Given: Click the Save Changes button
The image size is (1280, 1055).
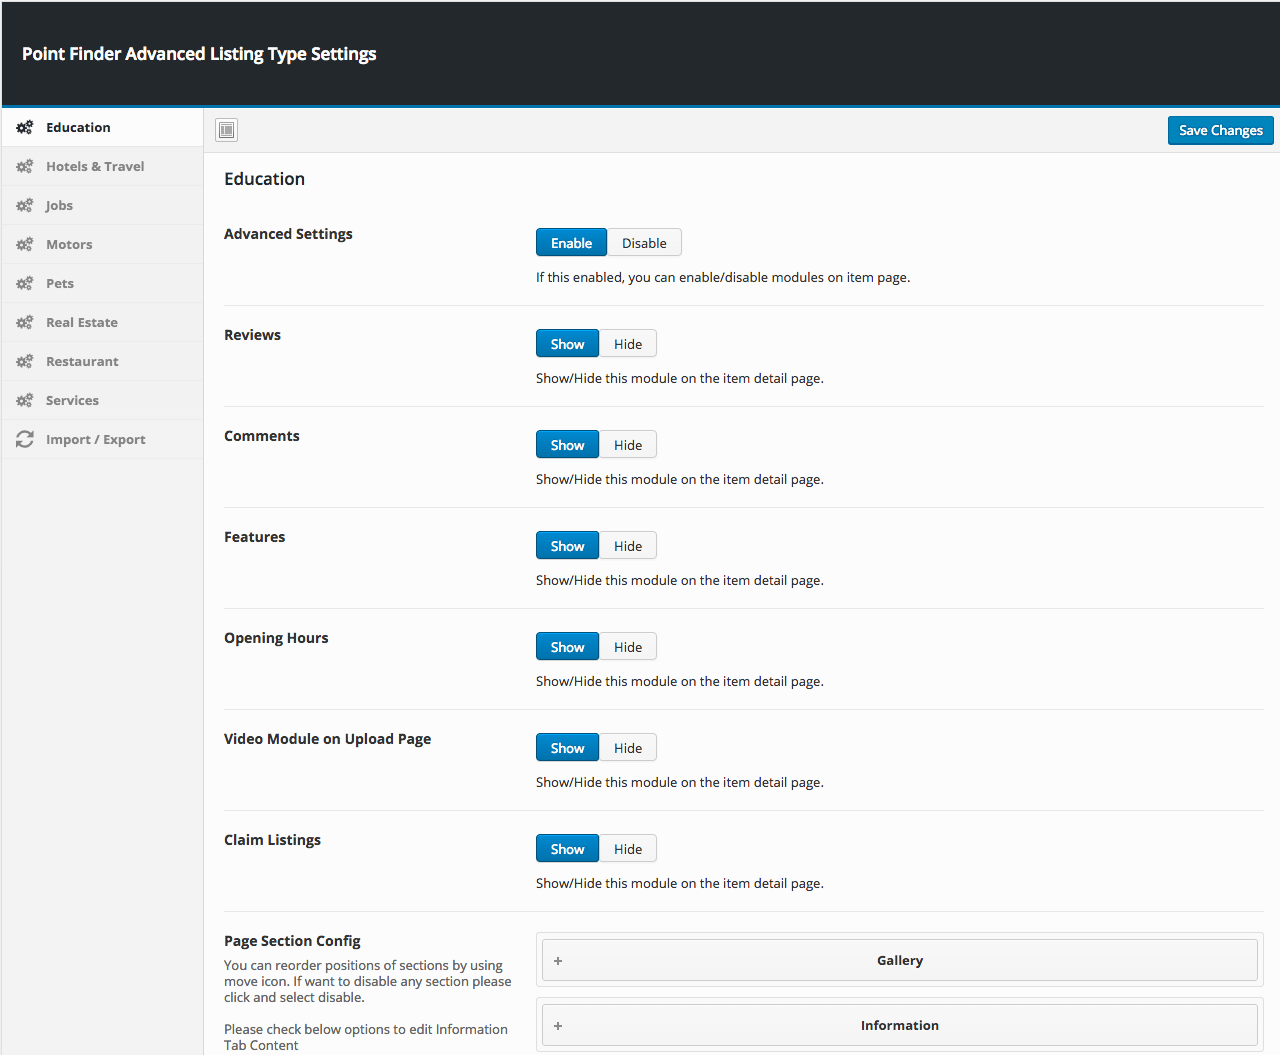Looking at the screenshot, I should tap(1220, 130).
